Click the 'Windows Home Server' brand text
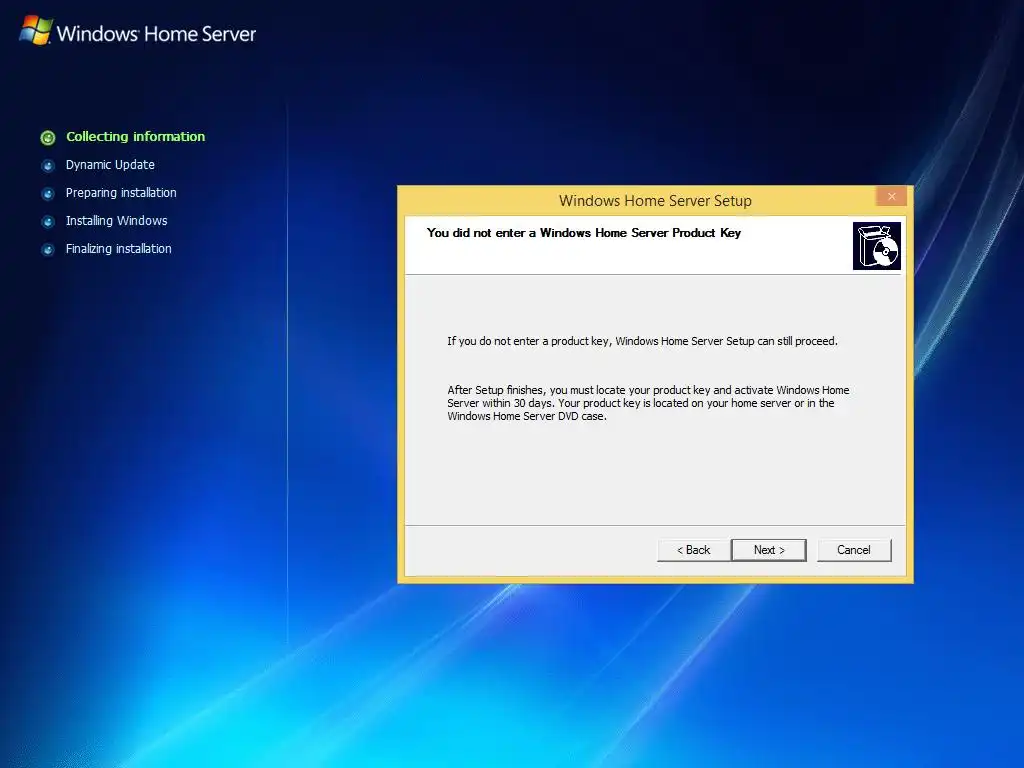 156,33
